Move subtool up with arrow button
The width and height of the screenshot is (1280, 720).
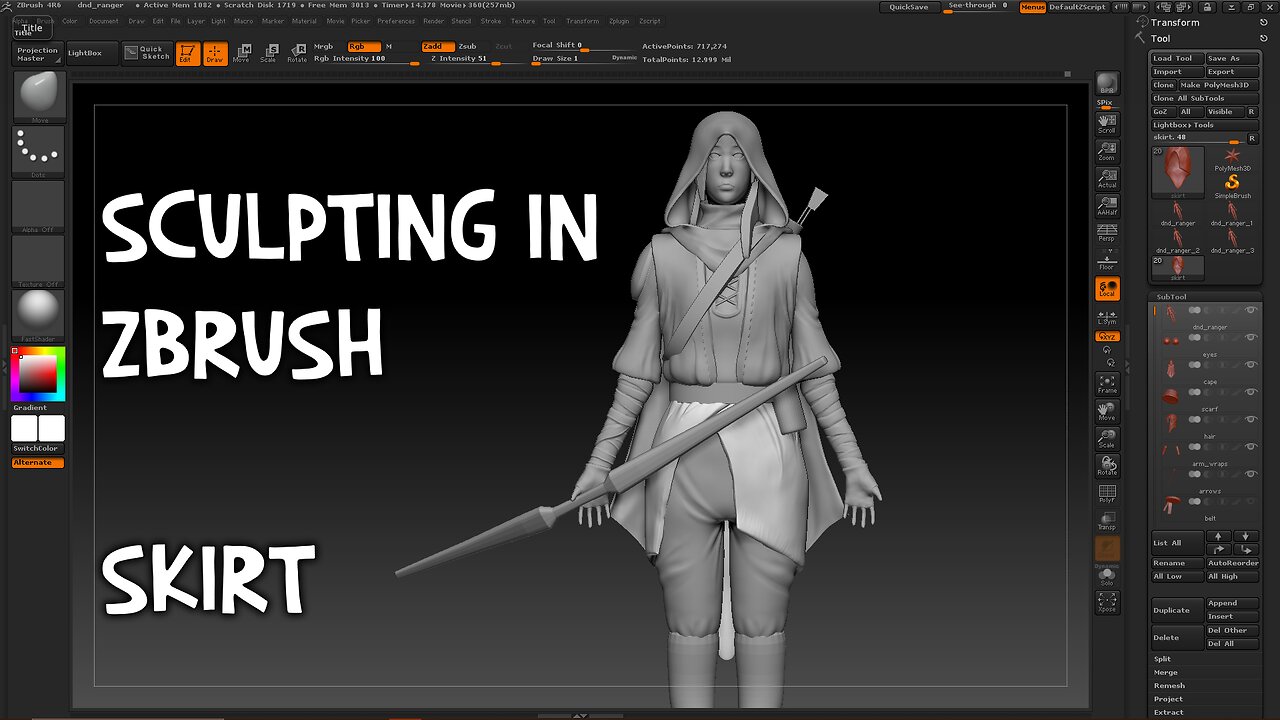click(1218, 537)
